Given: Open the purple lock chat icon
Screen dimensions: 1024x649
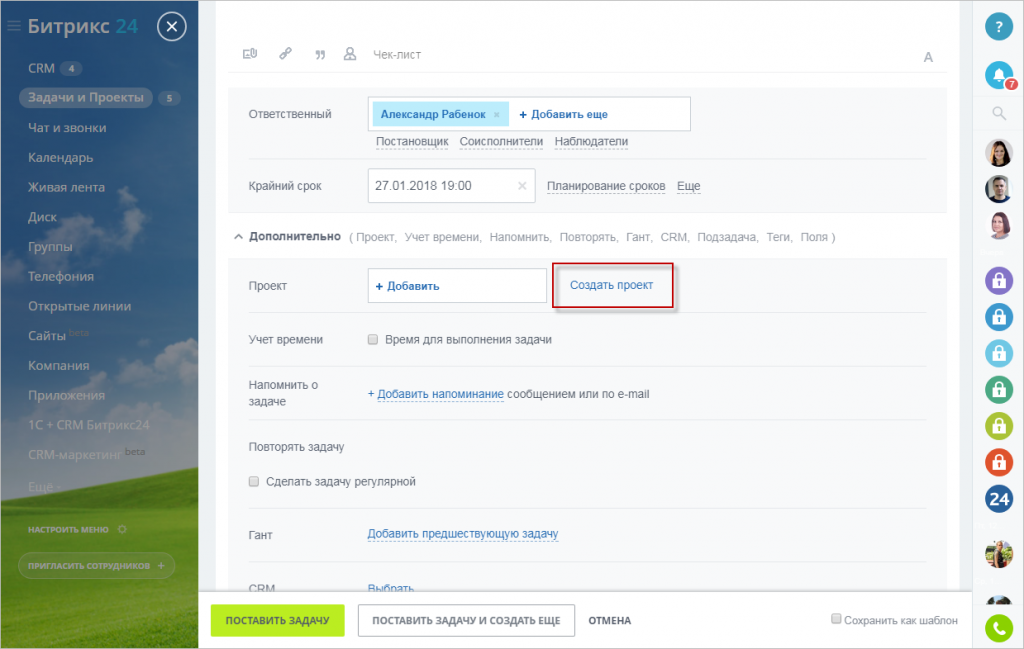Looking at the screenshot, I should click(x=999, y=281).
